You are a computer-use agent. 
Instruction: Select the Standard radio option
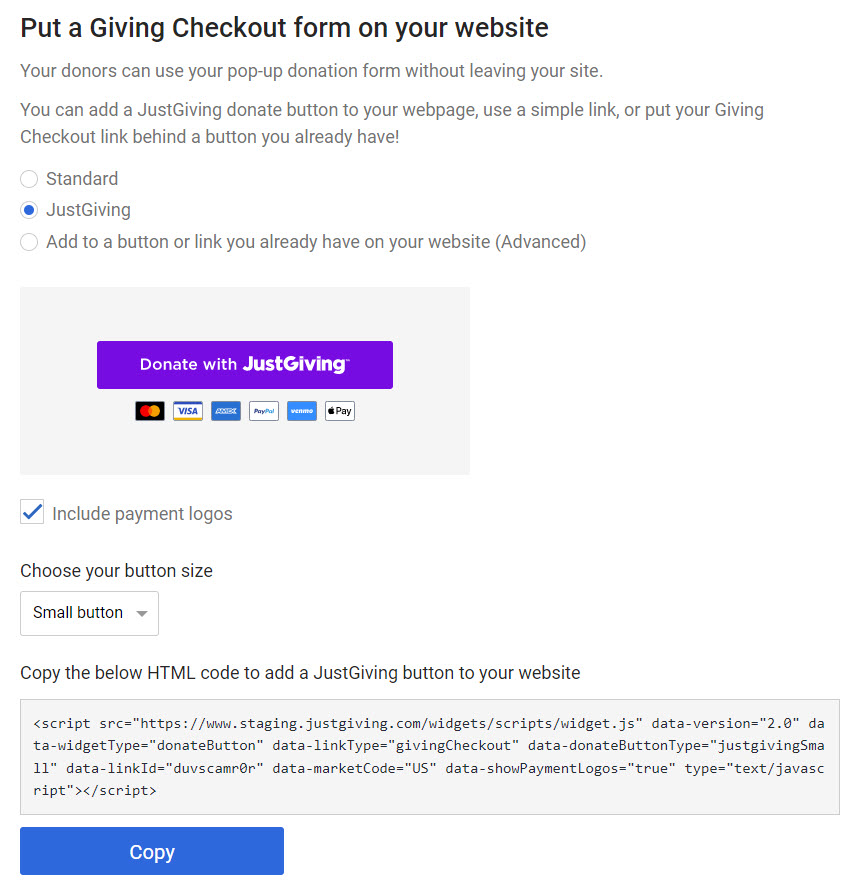coord(30,179)
